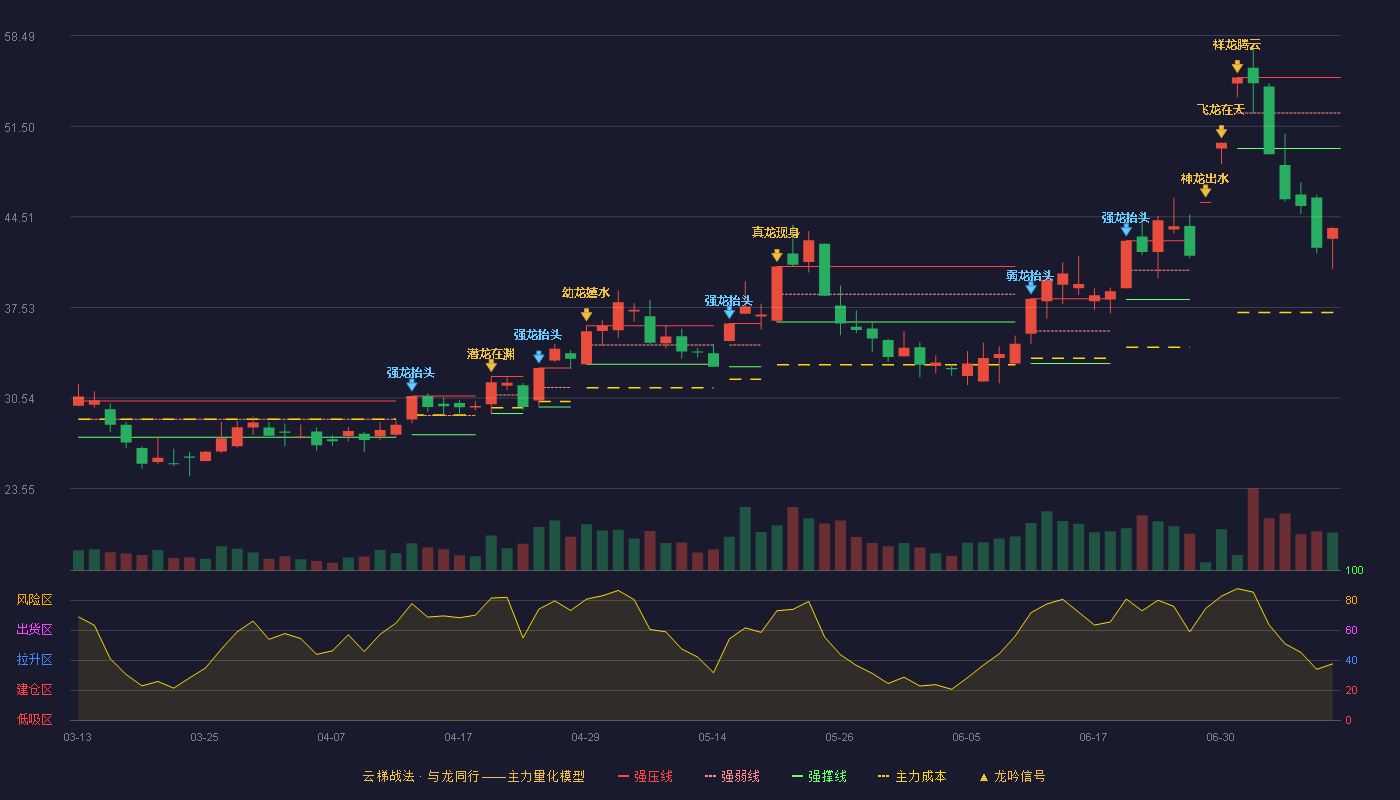This screenshot has width=1400, height=800.
Task: Click the 06-17 date label
Action: coord(1093,737)
